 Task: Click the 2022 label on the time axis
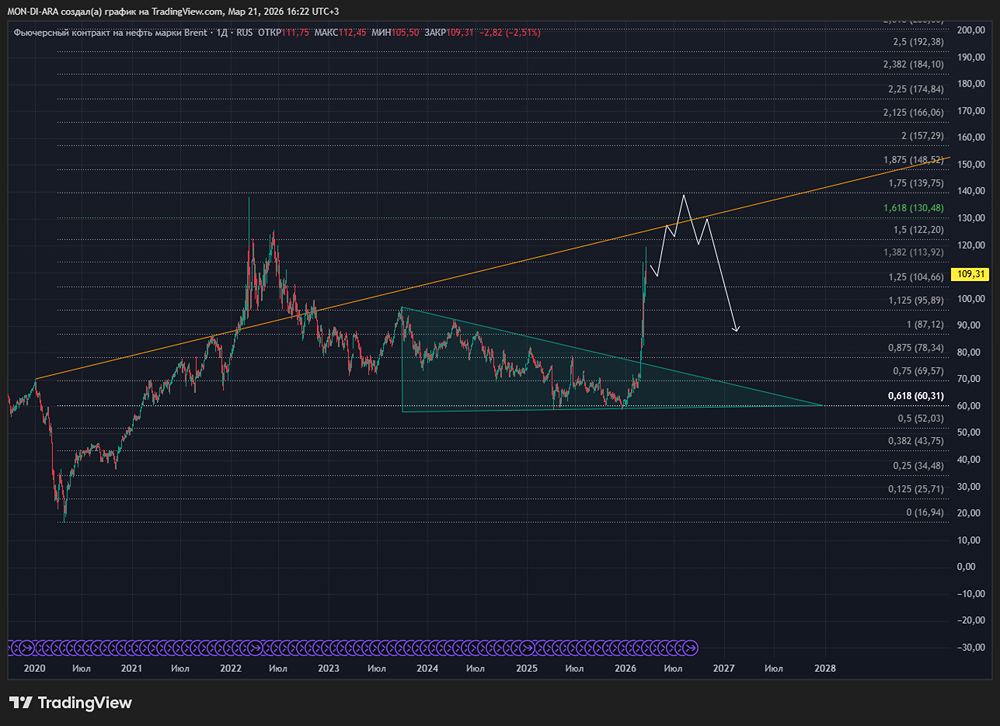(x=230, y=668)
